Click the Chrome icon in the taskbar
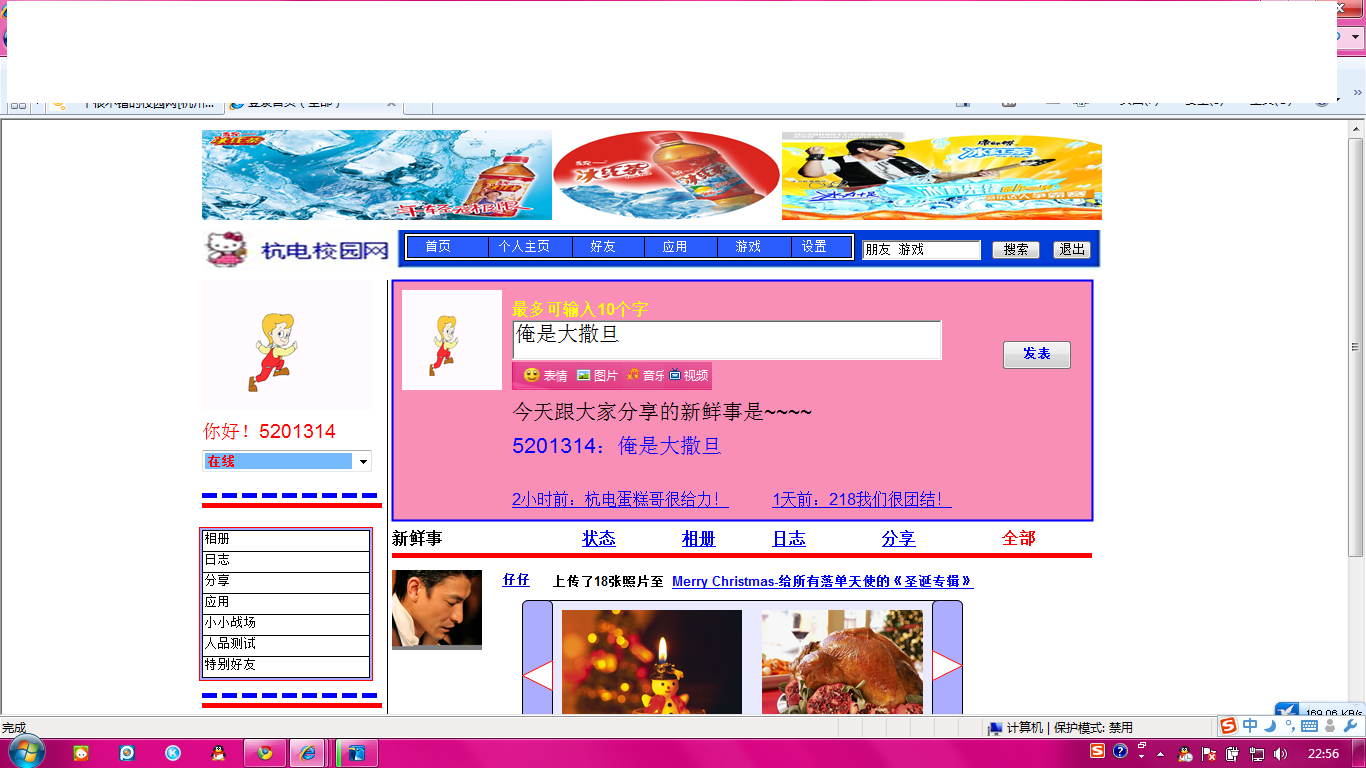This screenshot has height=768, width=1366. [264, 753]
